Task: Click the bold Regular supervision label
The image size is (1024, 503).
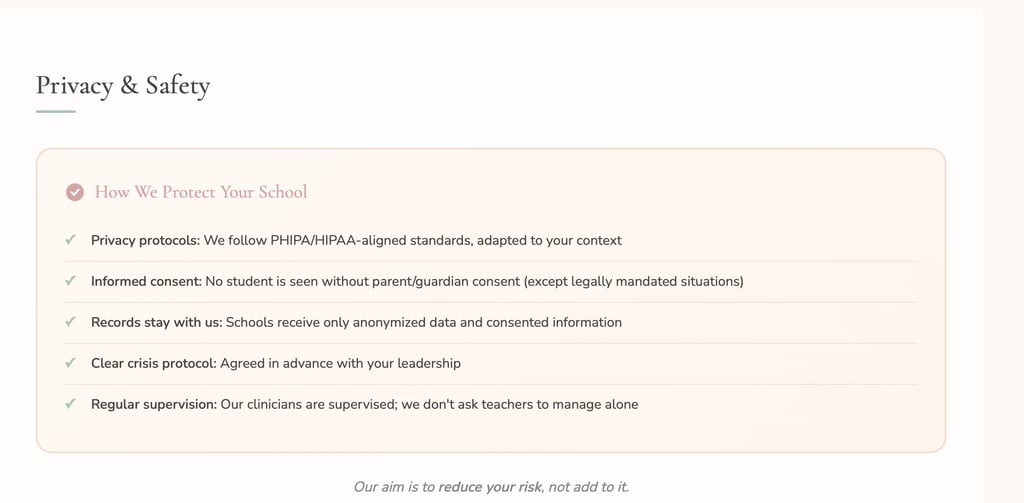Action: (x=153, y=404)
